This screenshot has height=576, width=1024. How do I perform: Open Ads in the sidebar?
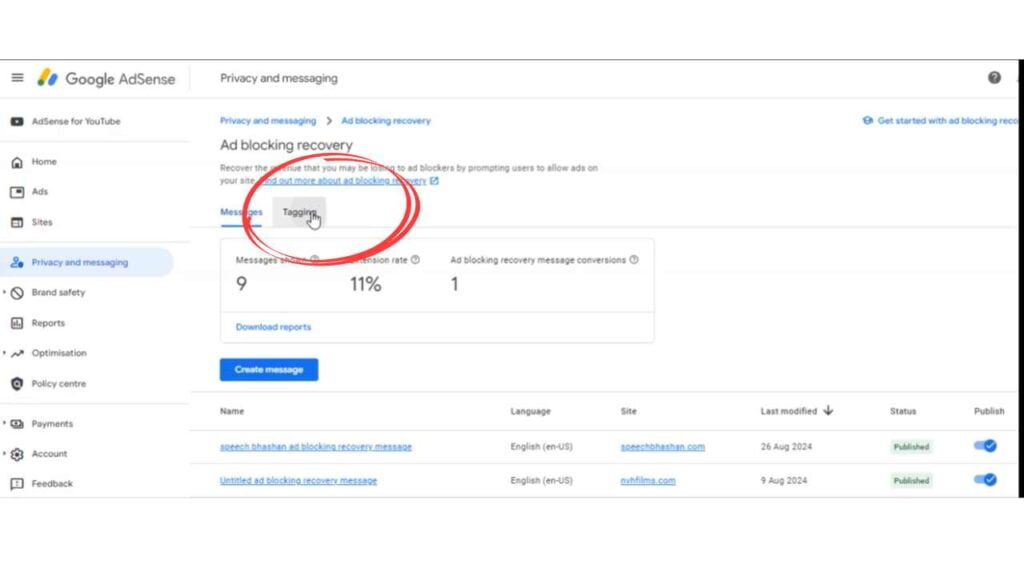point(40,192)
